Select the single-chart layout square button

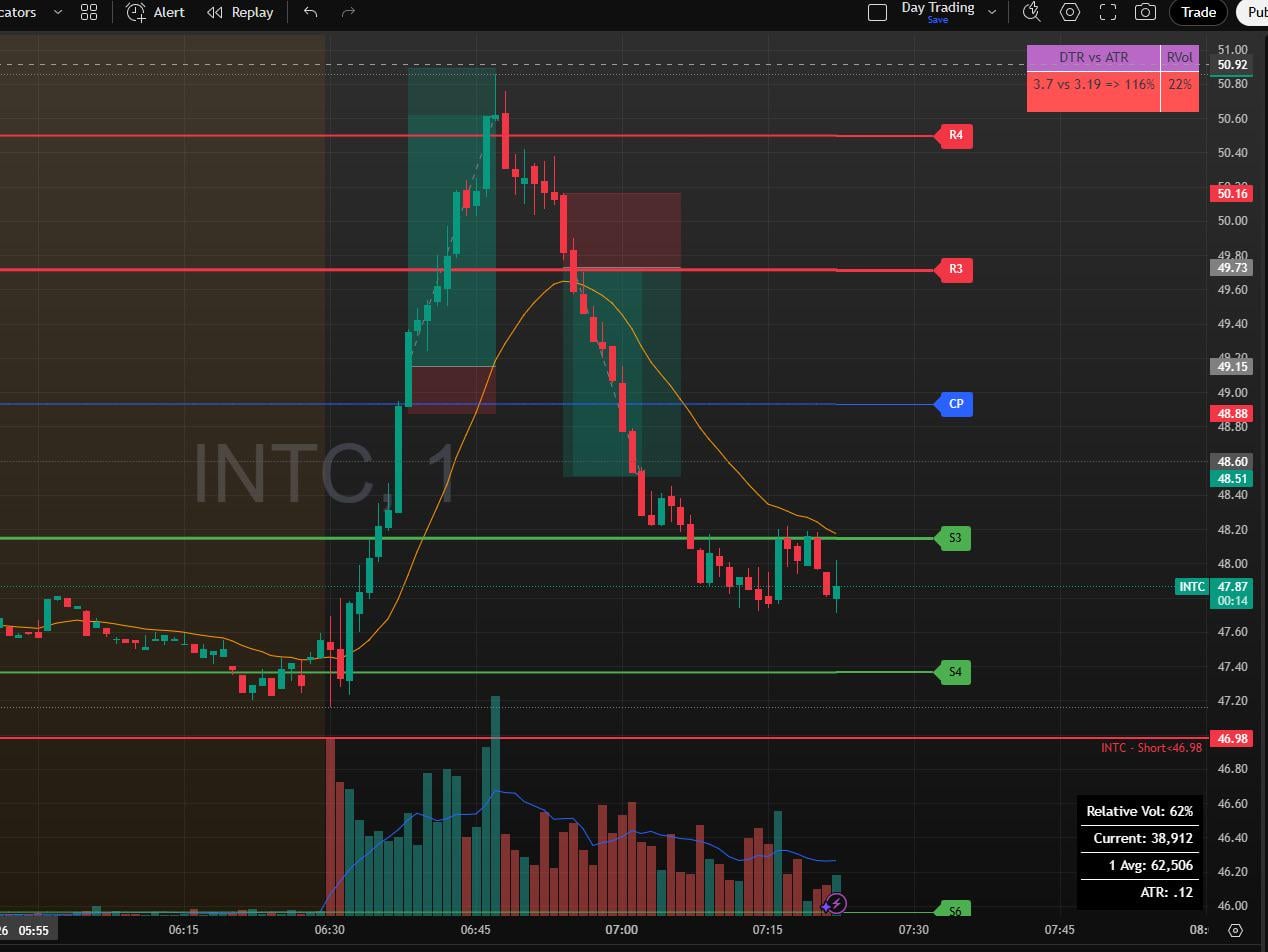coord(877,12)
